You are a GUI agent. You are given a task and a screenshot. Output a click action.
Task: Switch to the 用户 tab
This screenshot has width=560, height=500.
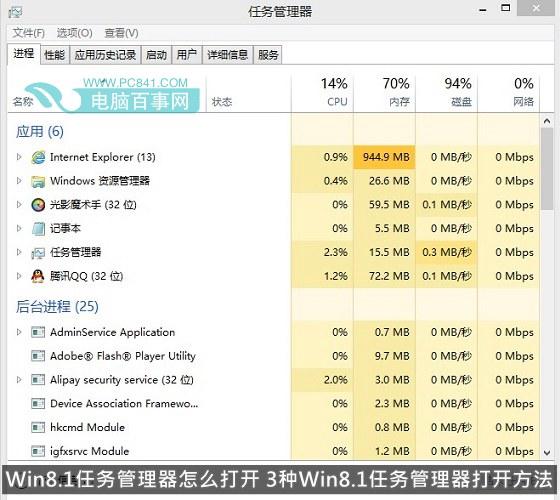click(x=187, y=55)
